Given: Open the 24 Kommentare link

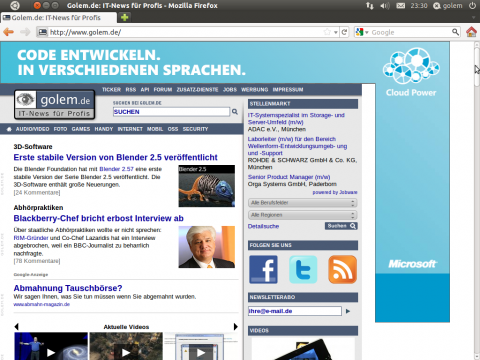Looking at the screenshot, I should (x=37, y=193).
